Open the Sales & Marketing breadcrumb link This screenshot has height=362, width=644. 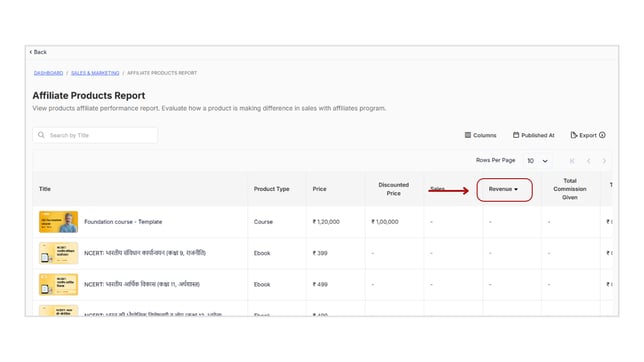pyautogui.click(x=95, y=73)
